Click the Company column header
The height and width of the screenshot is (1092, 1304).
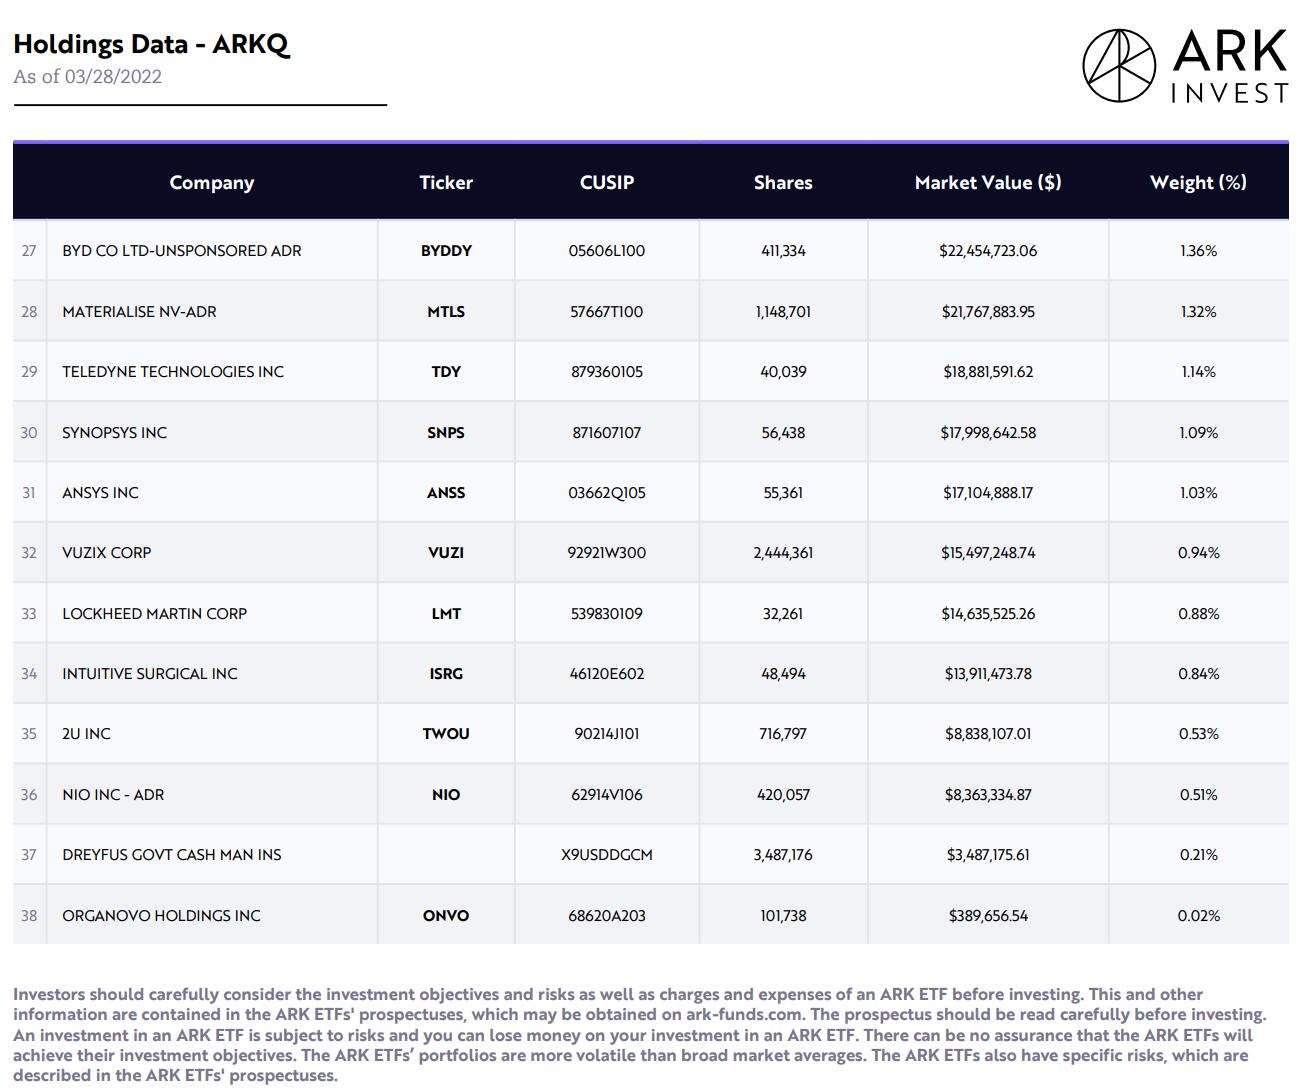[x=211, y=182]
